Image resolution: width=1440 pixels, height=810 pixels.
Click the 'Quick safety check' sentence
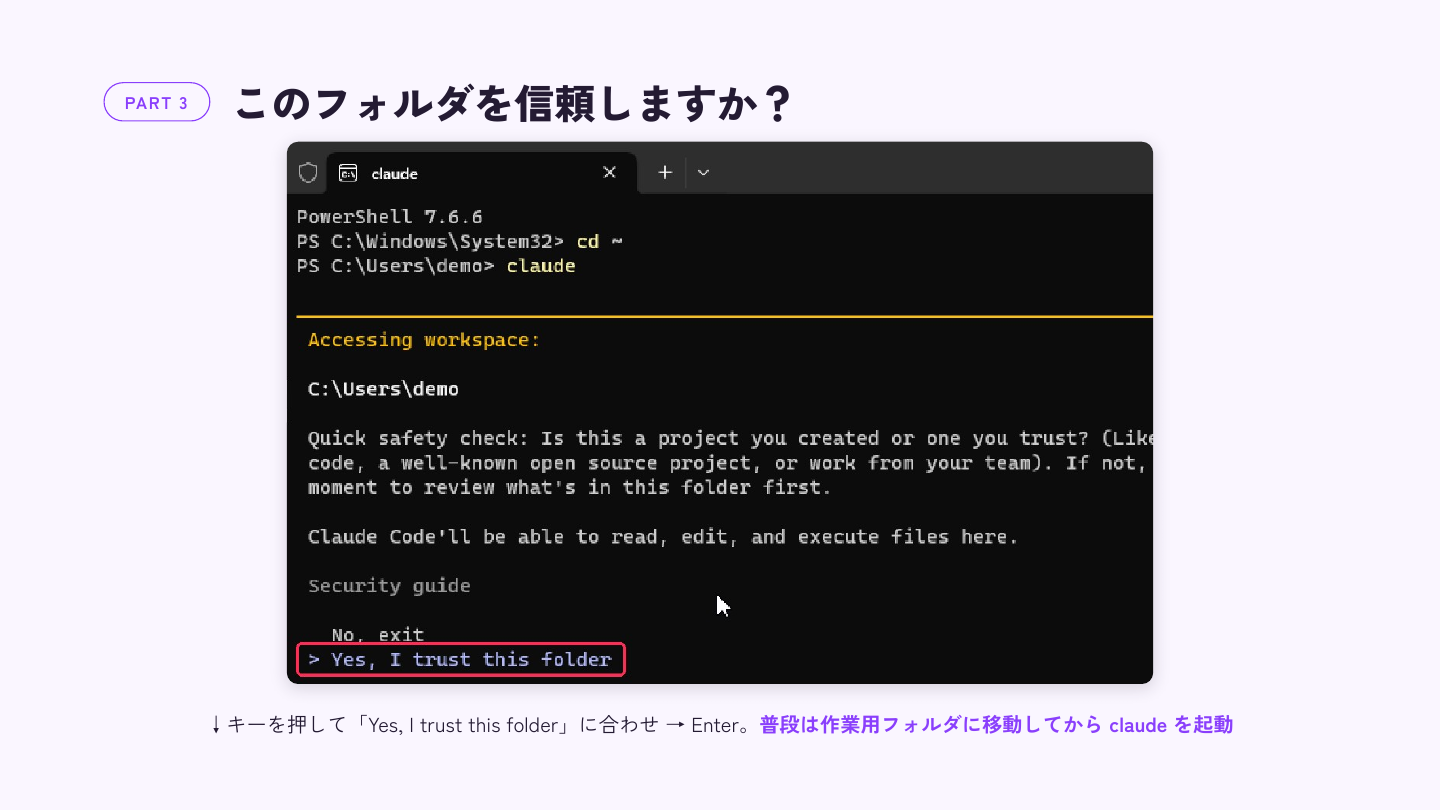coord(730,463)
